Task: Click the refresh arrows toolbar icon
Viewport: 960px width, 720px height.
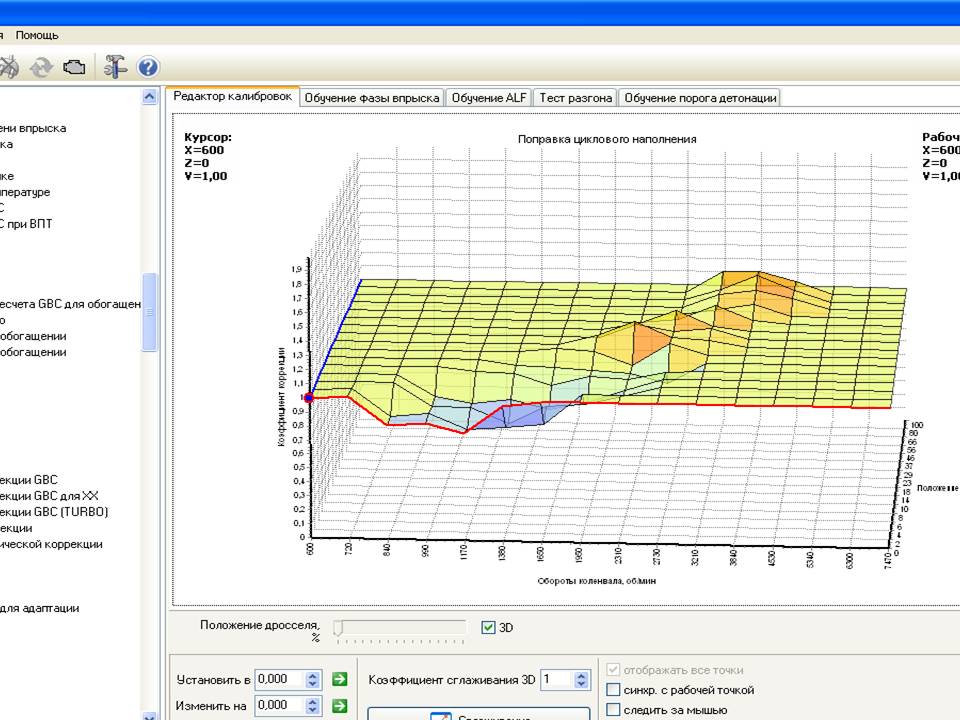Action: [41, 67]
